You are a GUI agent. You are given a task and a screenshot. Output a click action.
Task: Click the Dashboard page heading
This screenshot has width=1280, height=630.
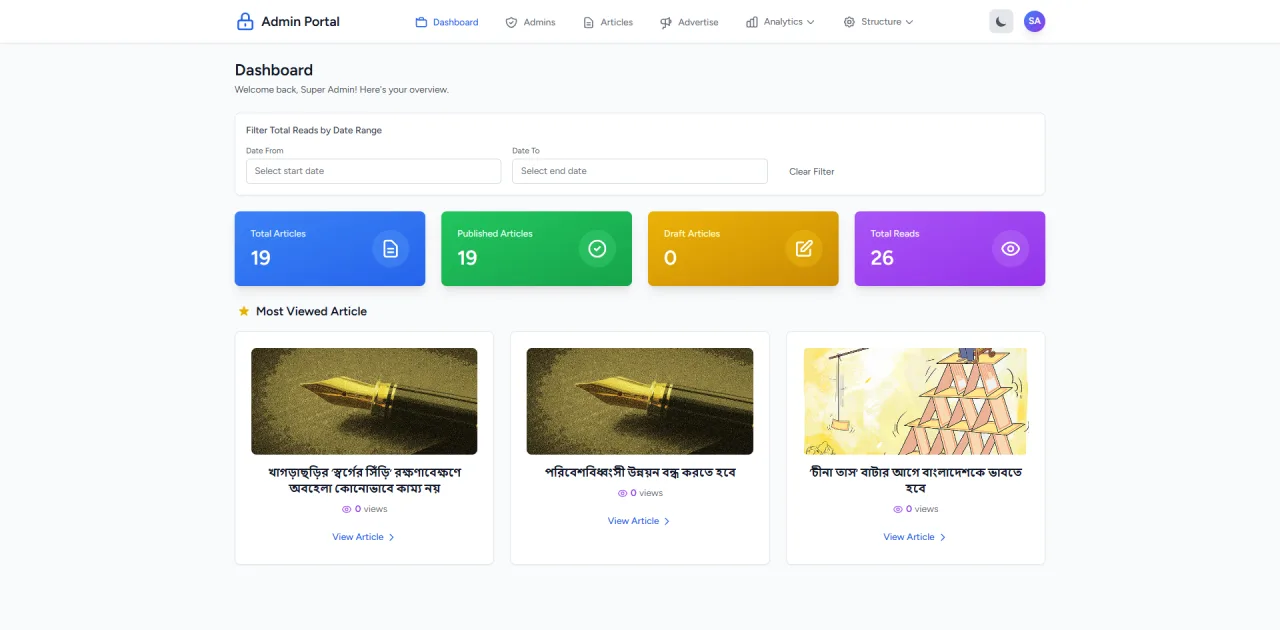coord(274,70)
